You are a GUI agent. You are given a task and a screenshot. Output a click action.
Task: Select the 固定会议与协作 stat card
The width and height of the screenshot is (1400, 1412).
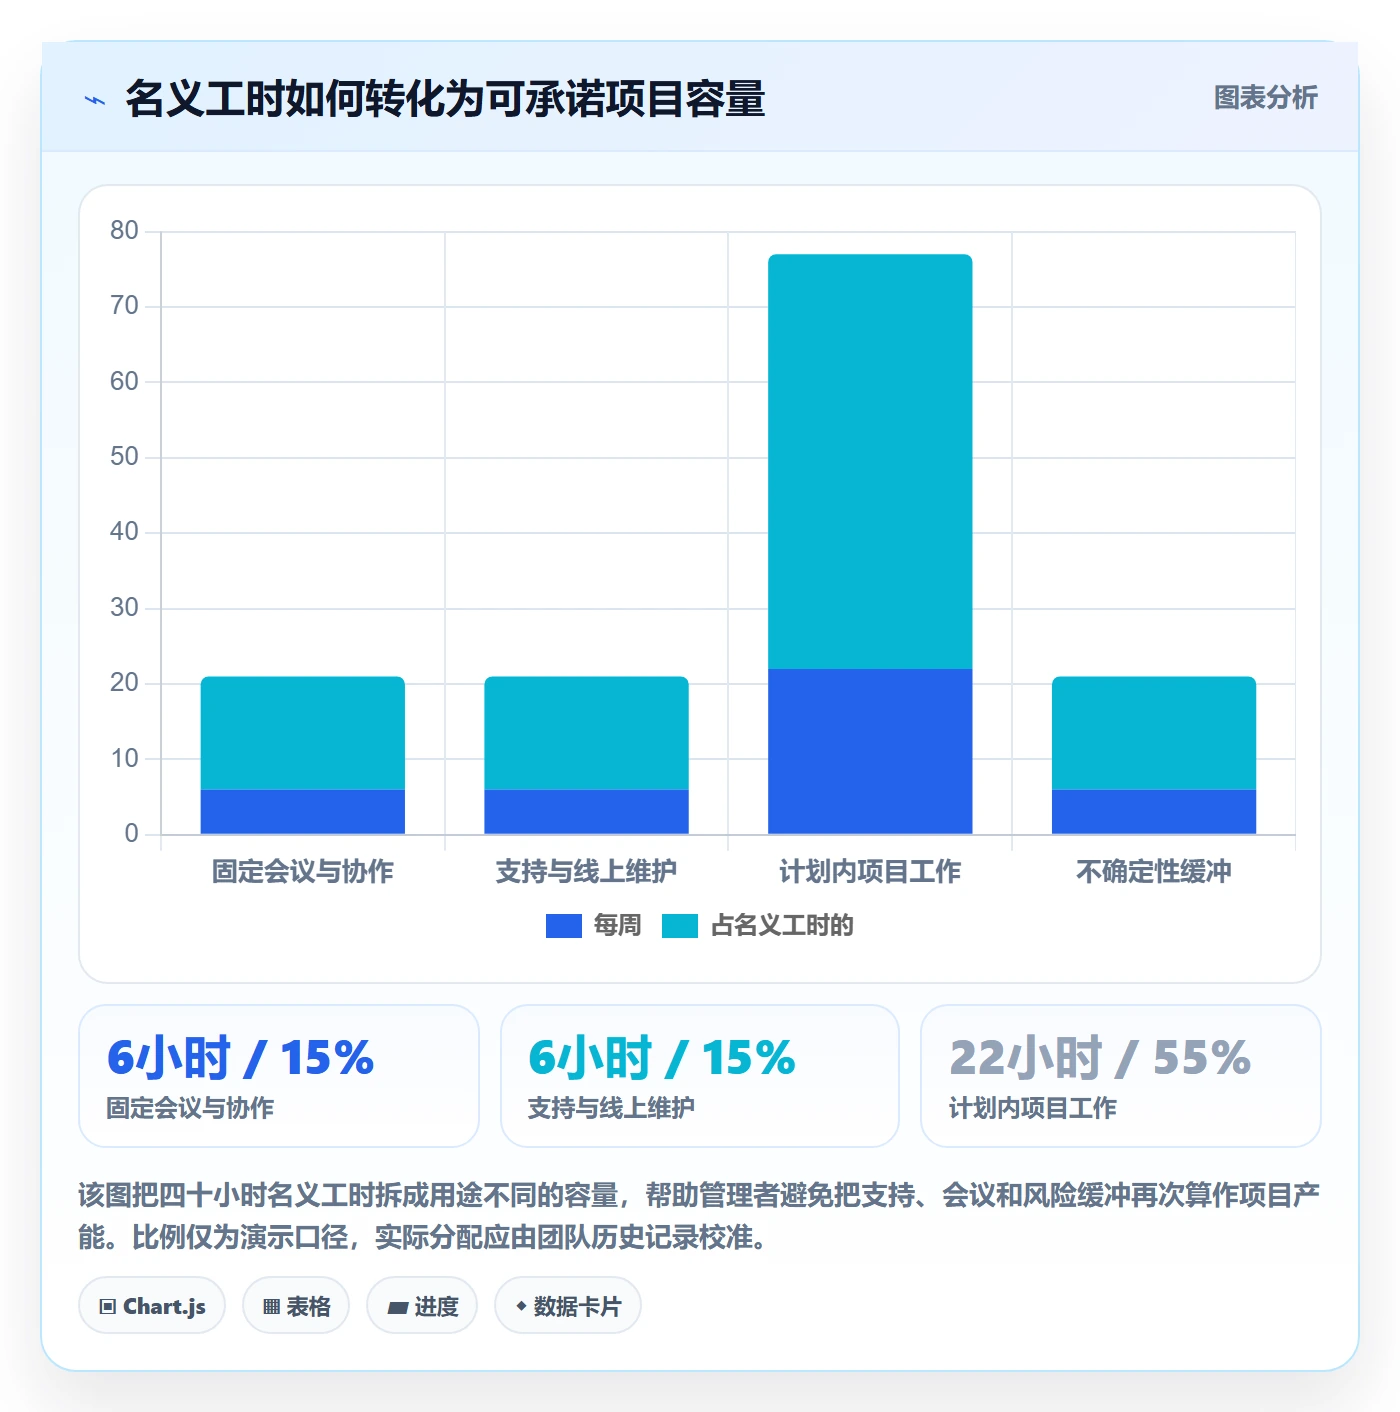point(279,1076)
